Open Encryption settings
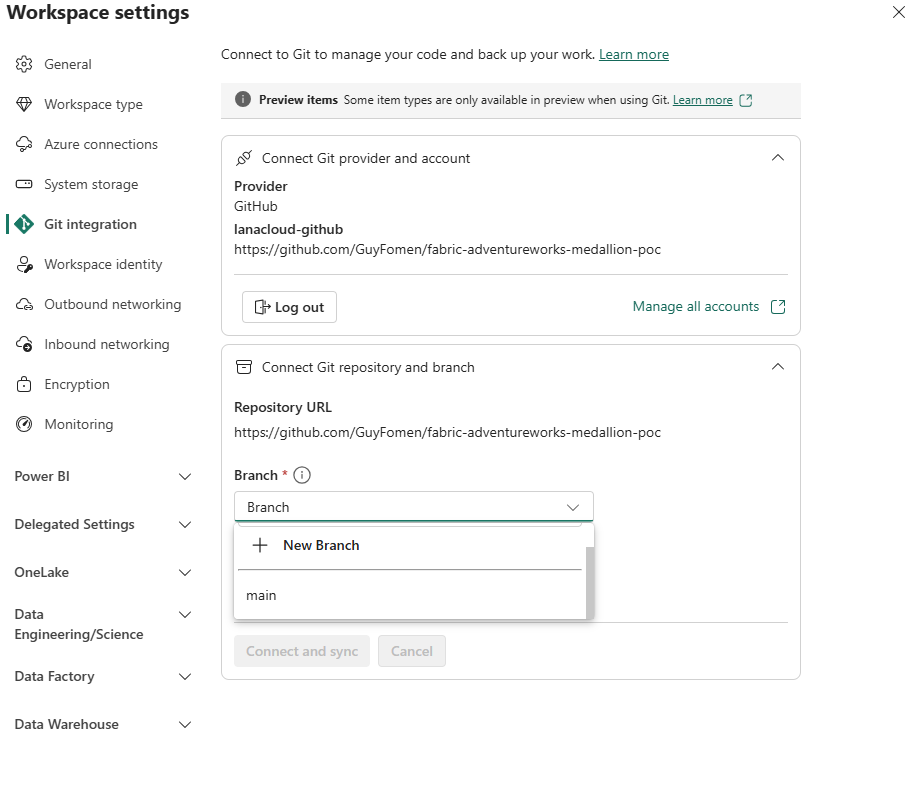Viewport: 923px width, 786px height. [x=77, y=384]
